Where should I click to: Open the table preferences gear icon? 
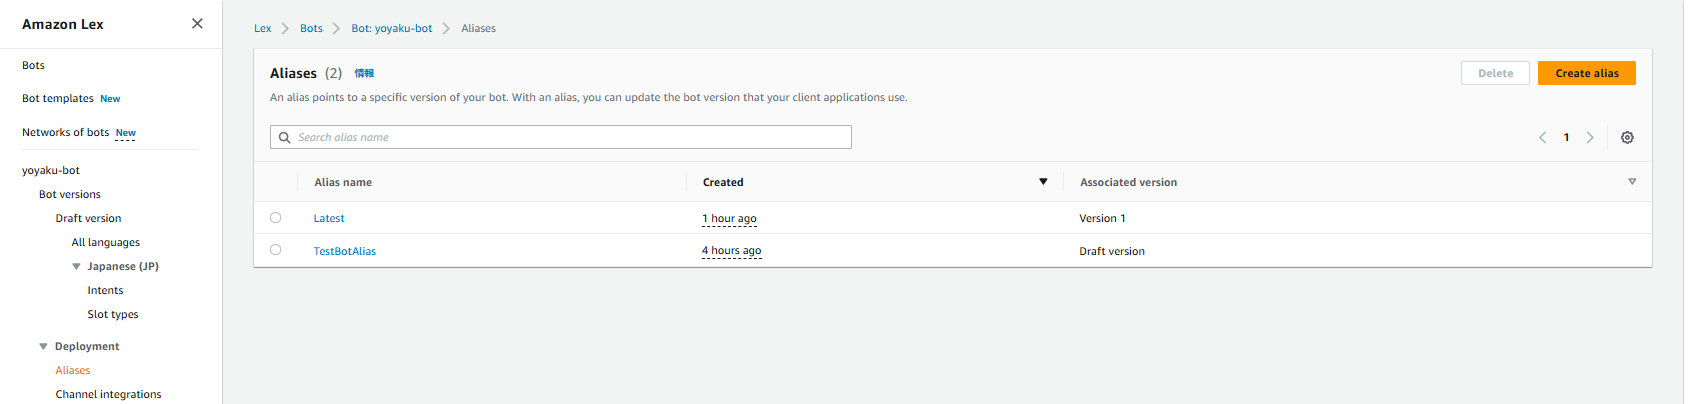[1627, 138]
